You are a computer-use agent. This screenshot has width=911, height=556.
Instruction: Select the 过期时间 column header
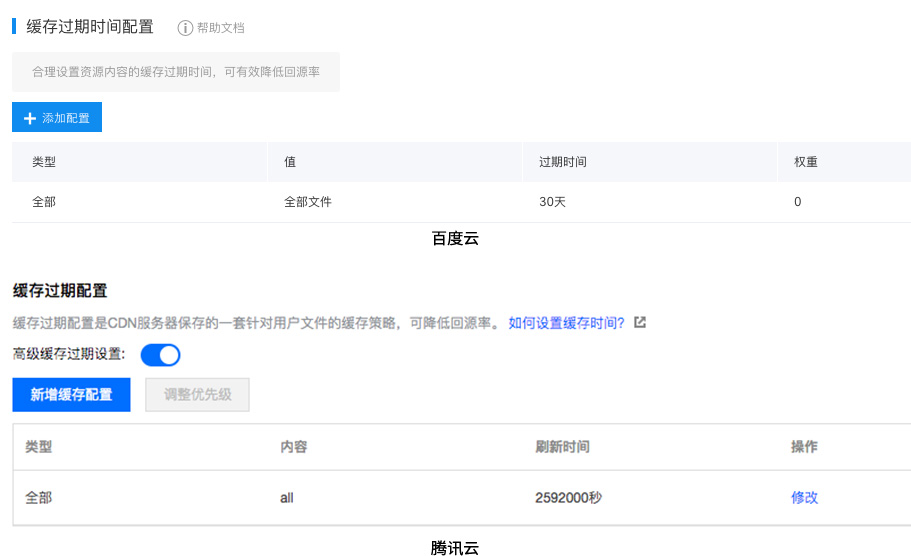point(562,162)
